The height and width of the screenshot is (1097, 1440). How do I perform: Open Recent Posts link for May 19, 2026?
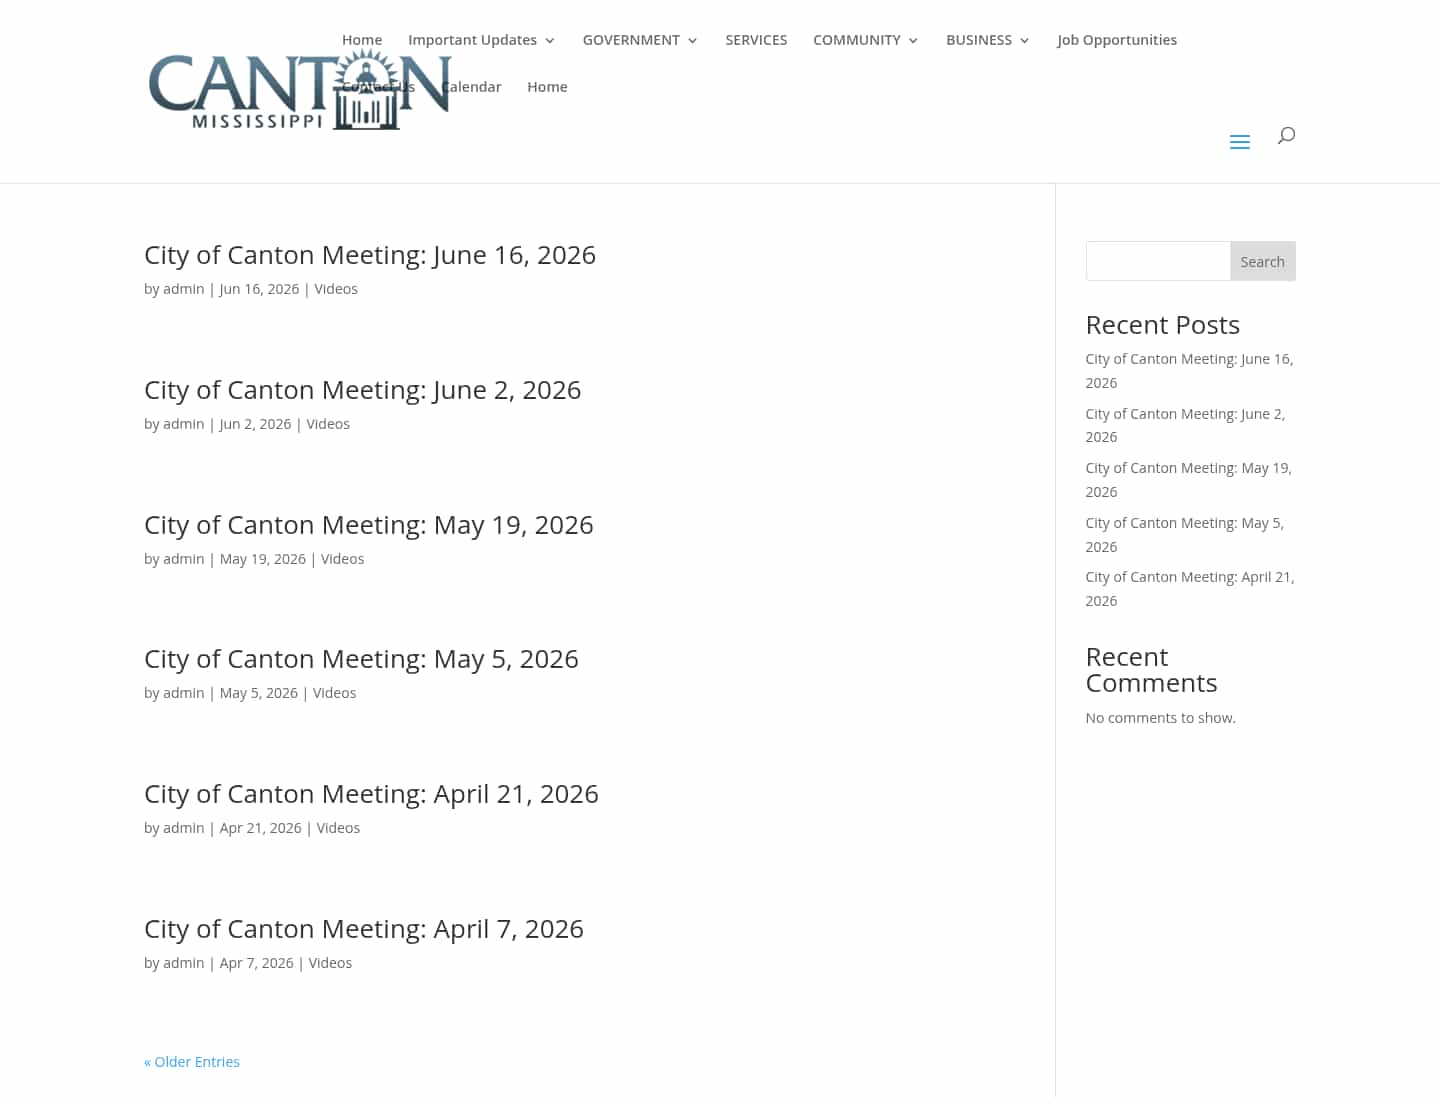coord(1188,480)
